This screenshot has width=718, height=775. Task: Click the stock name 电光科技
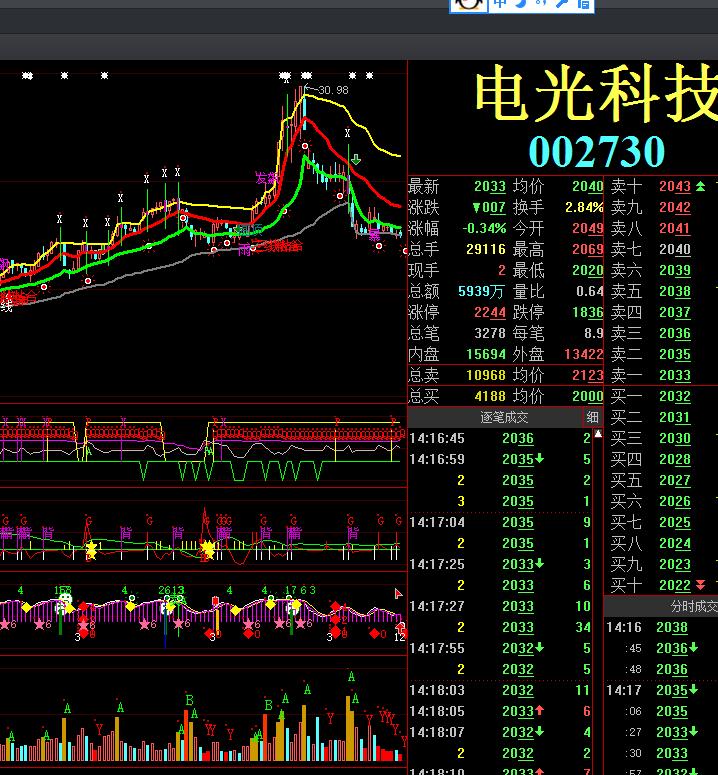(x=596, y=94)
